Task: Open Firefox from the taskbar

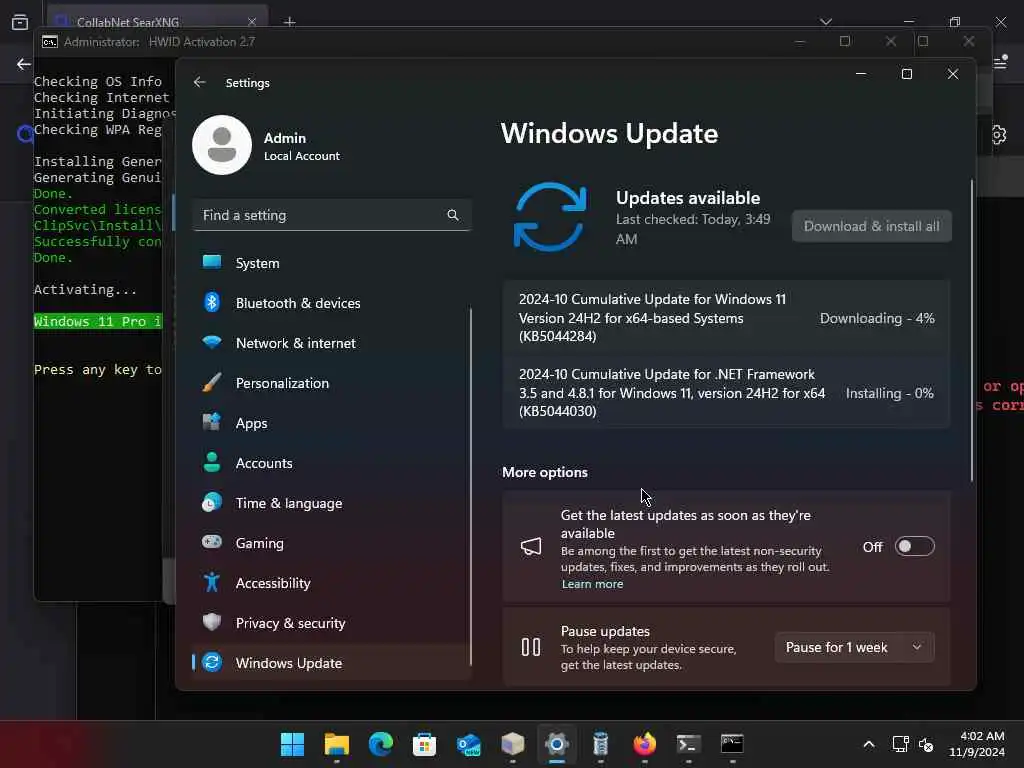Action: (x=645, y=744)
